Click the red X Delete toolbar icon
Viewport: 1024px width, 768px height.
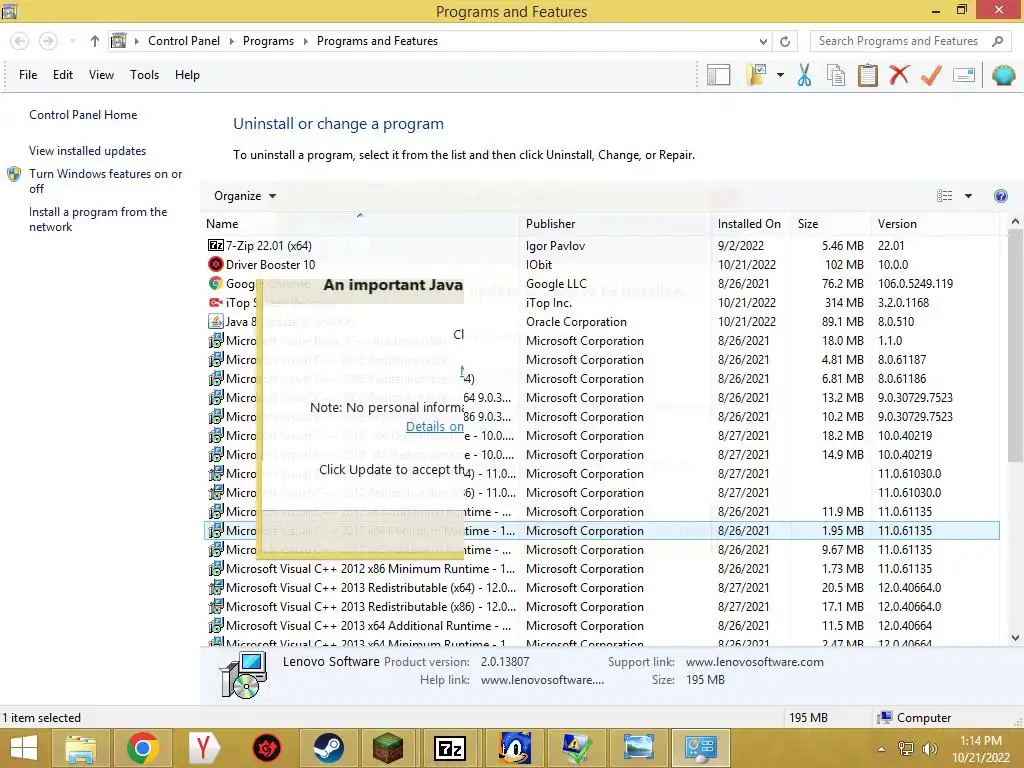[899, 75]
